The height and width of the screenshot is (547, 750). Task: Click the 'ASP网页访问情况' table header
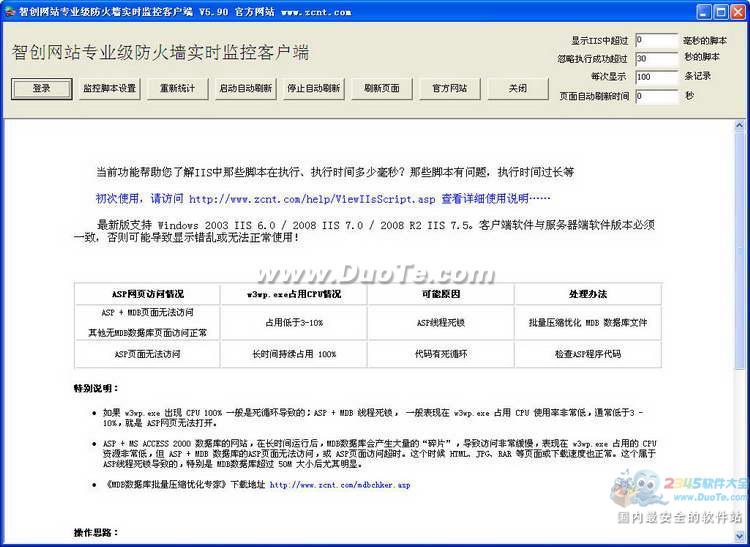coord(147,294)
